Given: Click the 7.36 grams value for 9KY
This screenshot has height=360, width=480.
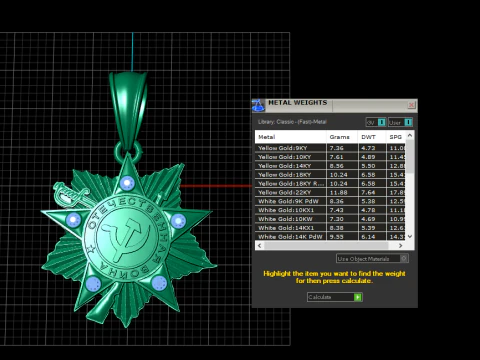Looking at the screenshot, I should [x=342, y=148].
